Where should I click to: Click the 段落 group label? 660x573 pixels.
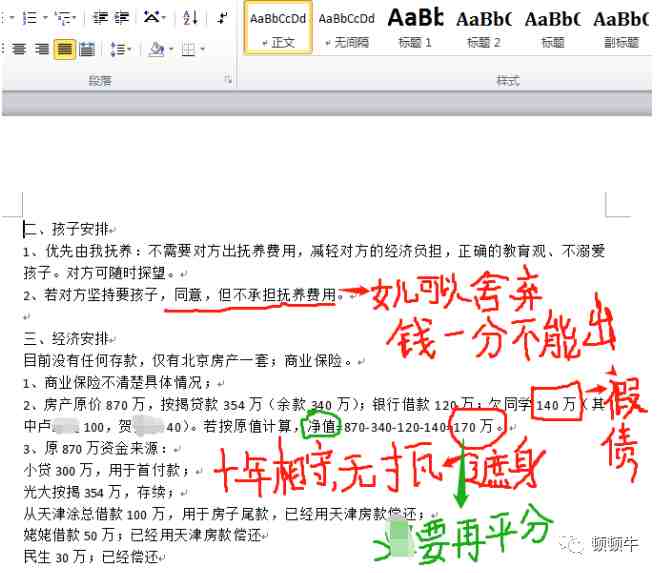(100, 80)
